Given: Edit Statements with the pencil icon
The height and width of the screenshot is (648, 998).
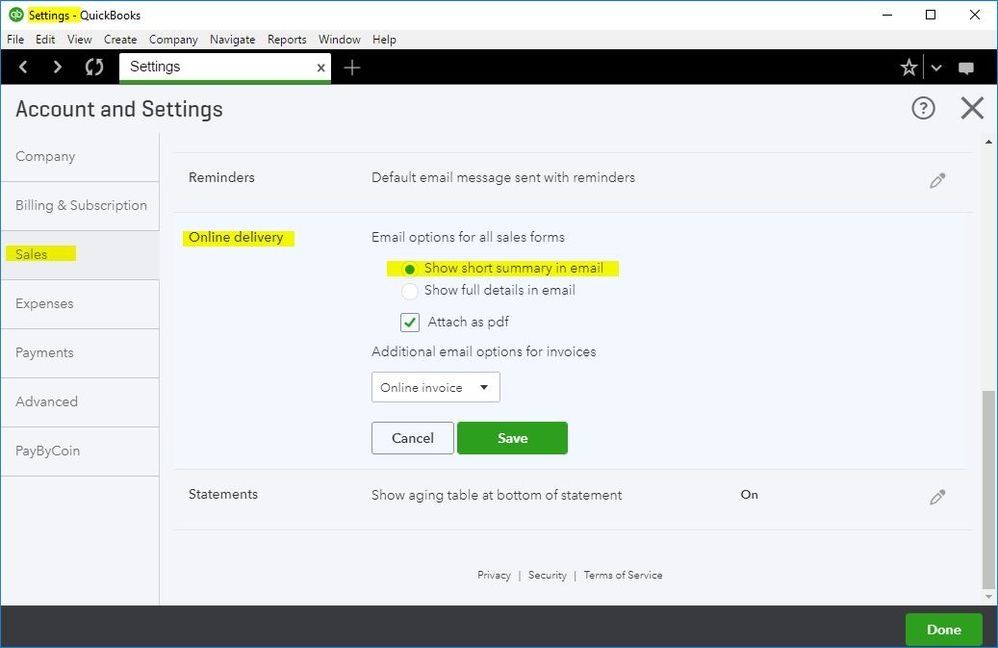Looking at the screenshot, I should (x=937, y=497).
